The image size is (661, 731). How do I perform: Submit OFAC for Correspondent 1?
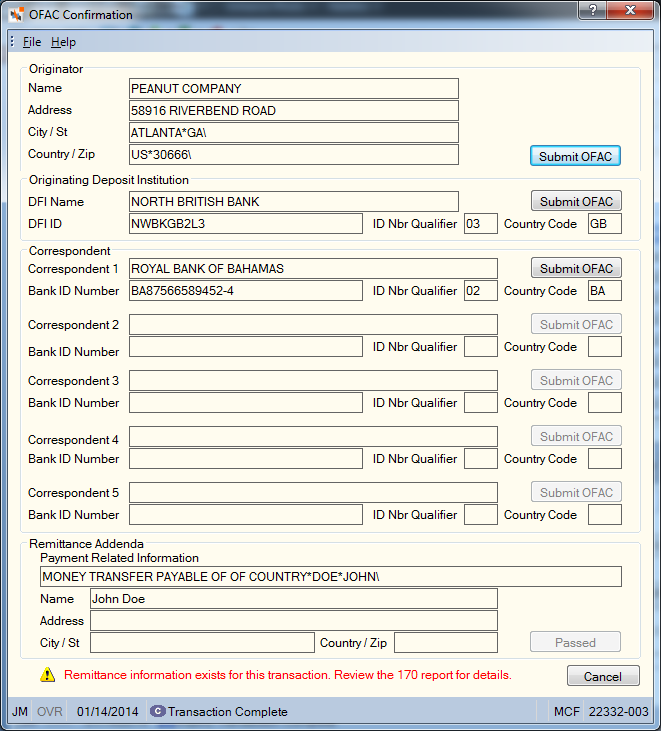coord(576,268)
